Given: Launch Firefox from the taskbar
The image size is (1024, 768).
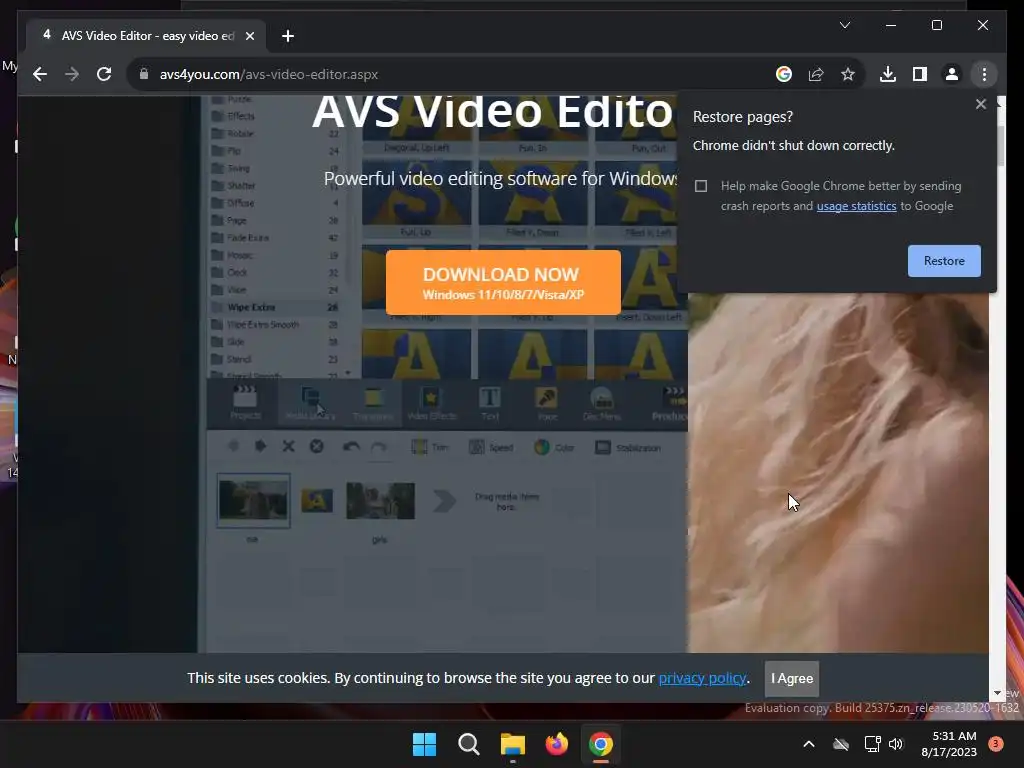Looking at the screenshot, I should [x=556, y=744].
